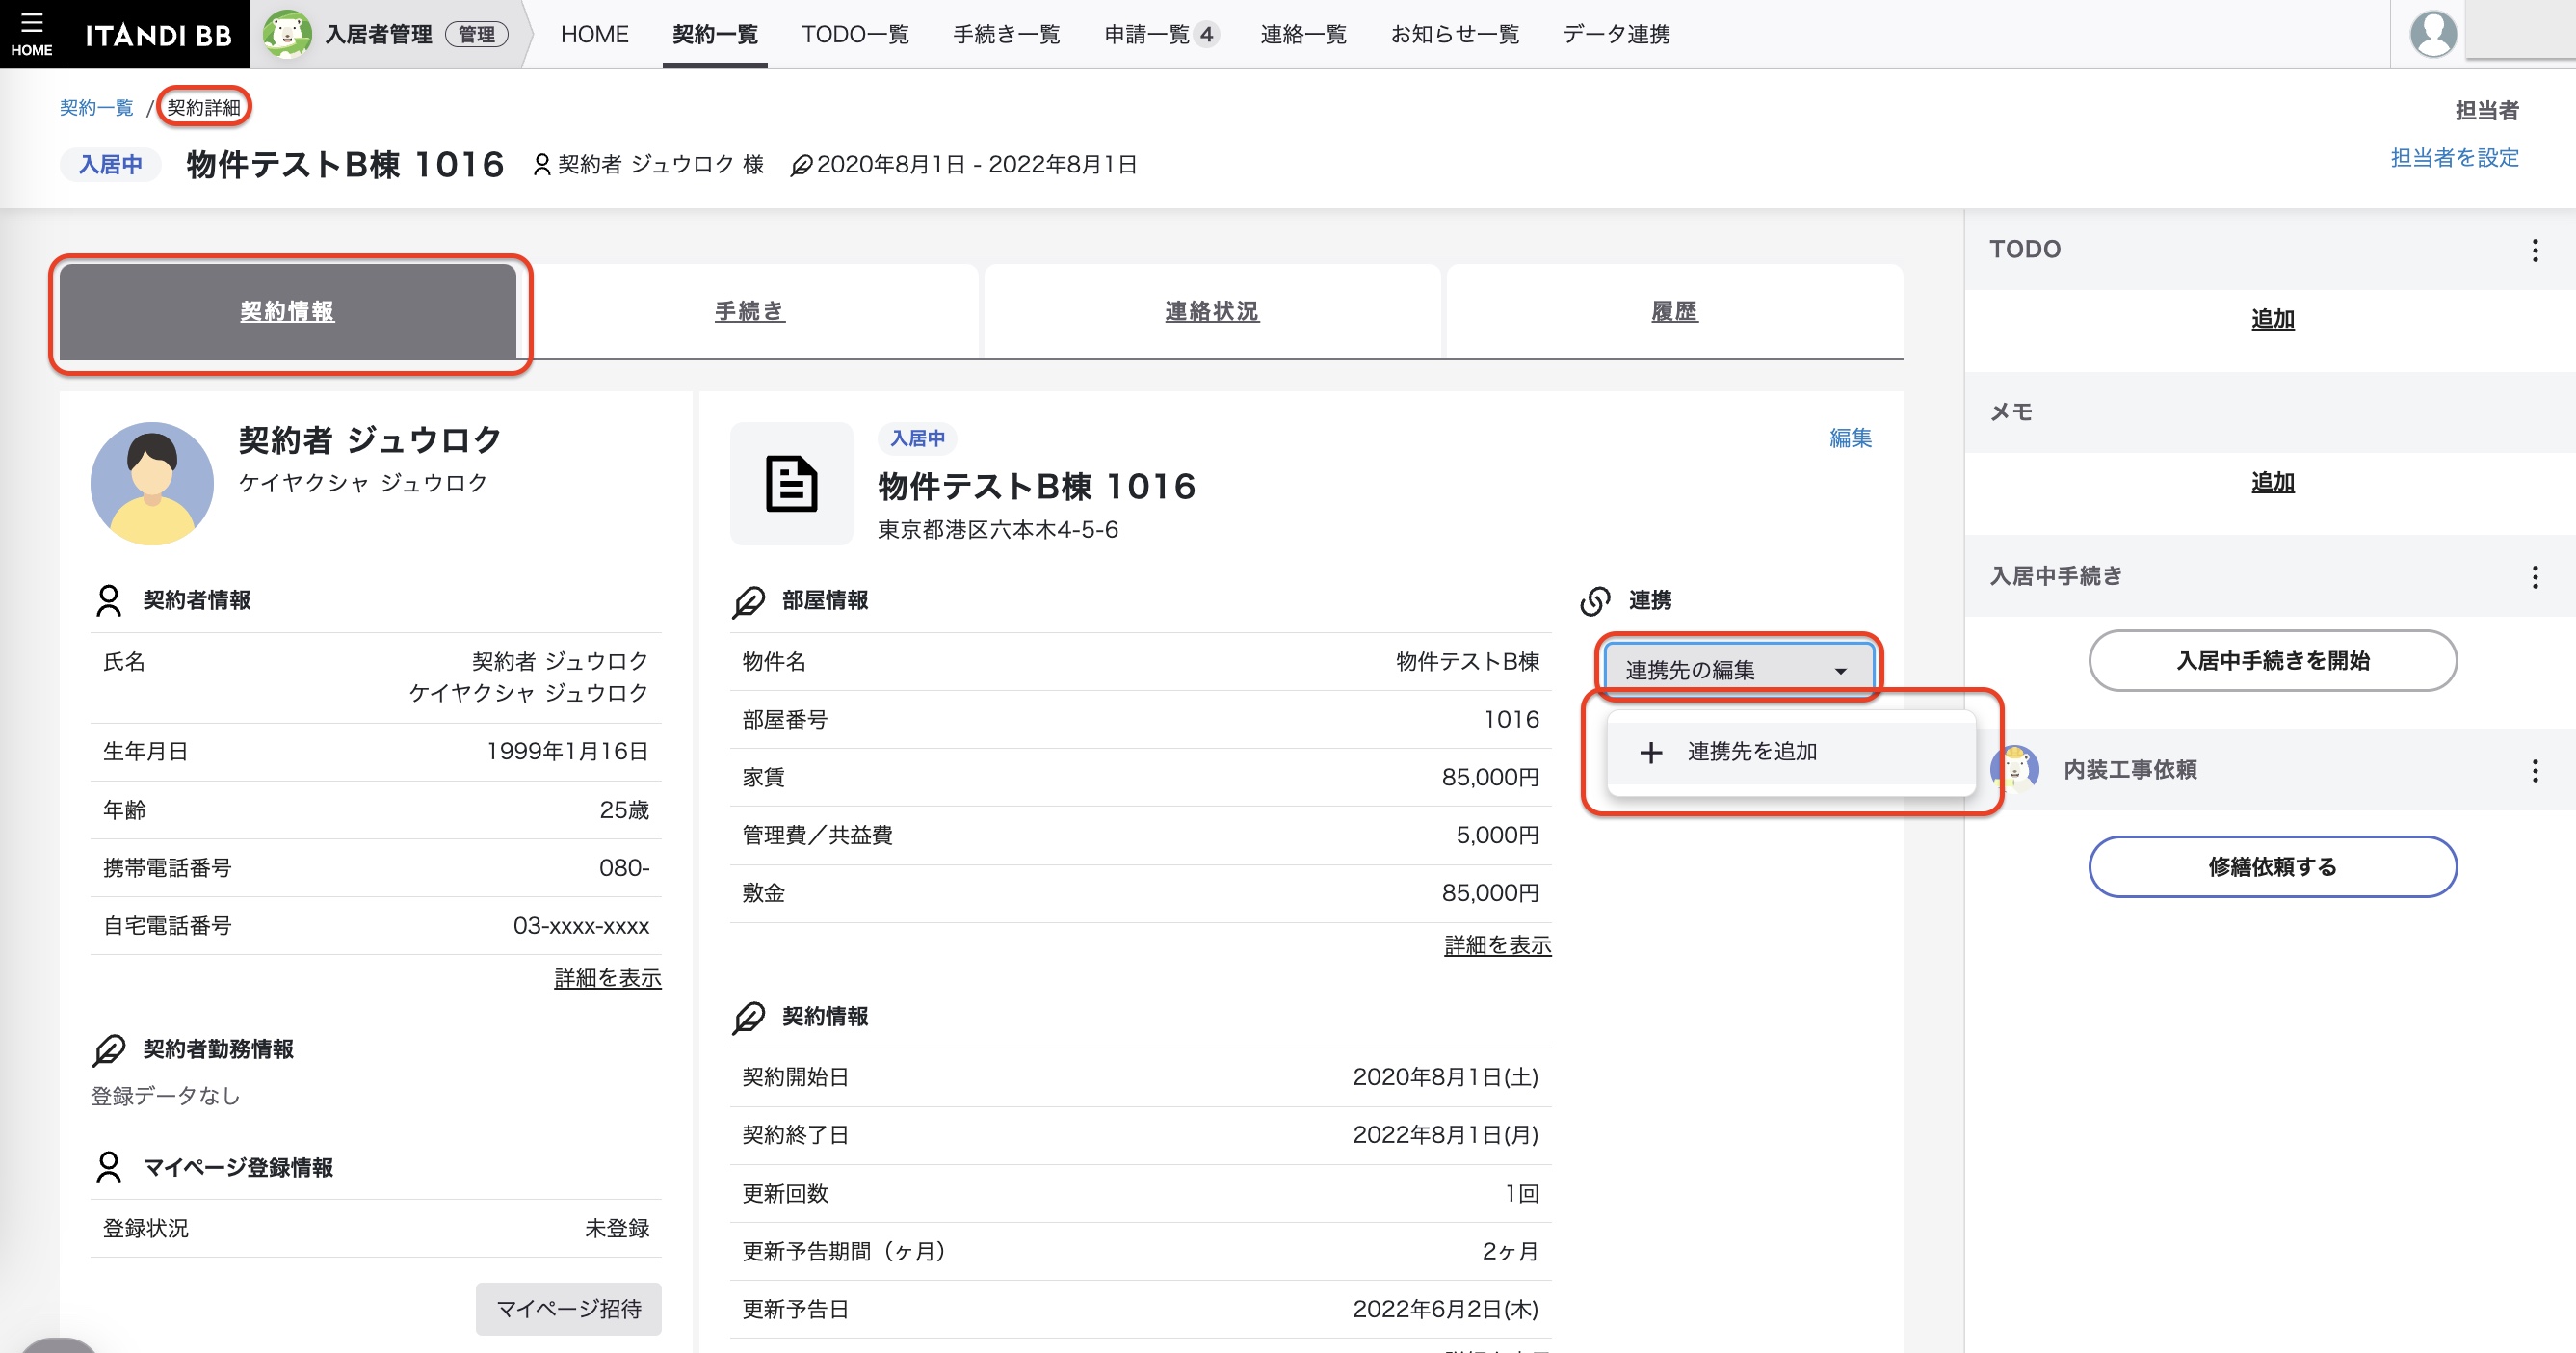The height and width of the screenshot is (1353, 2576).
Task: Open the TODO panel three-dot menu
Action: (2534, 250)
